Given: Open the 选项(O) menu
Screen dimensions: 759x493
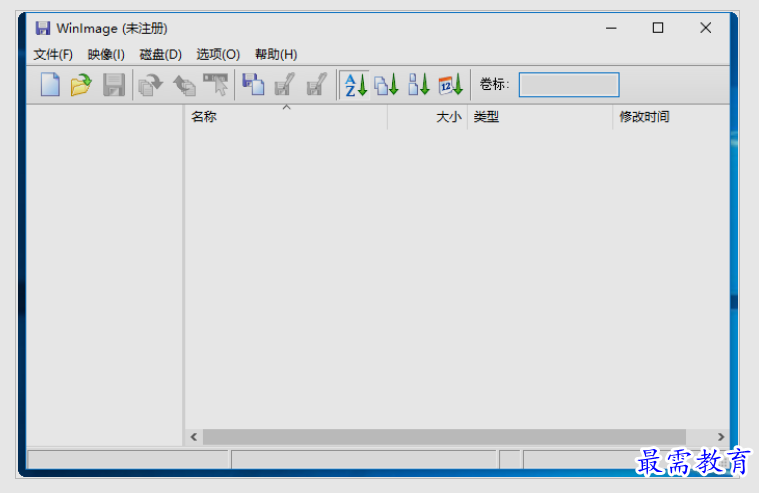Looking at the screenshot, I should click(218, 54).
